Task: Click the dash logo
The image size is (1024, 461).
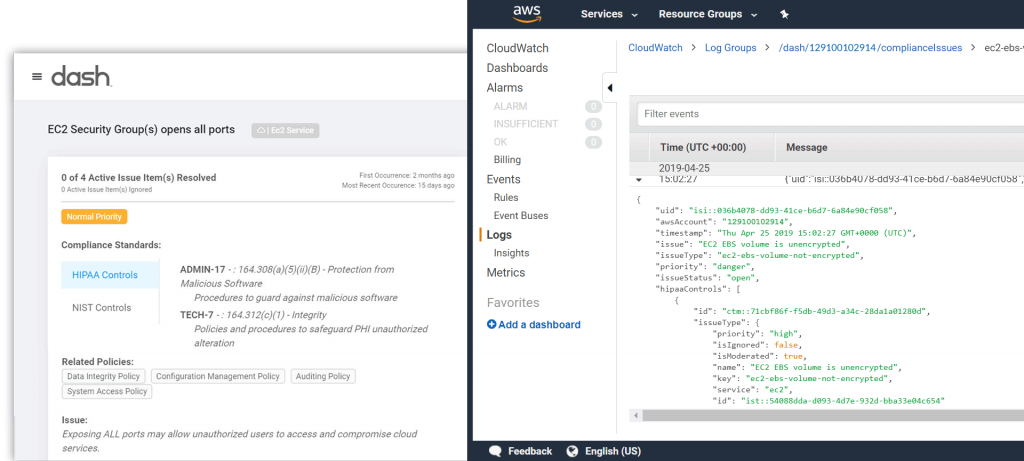Action: (x=81, y=76)
